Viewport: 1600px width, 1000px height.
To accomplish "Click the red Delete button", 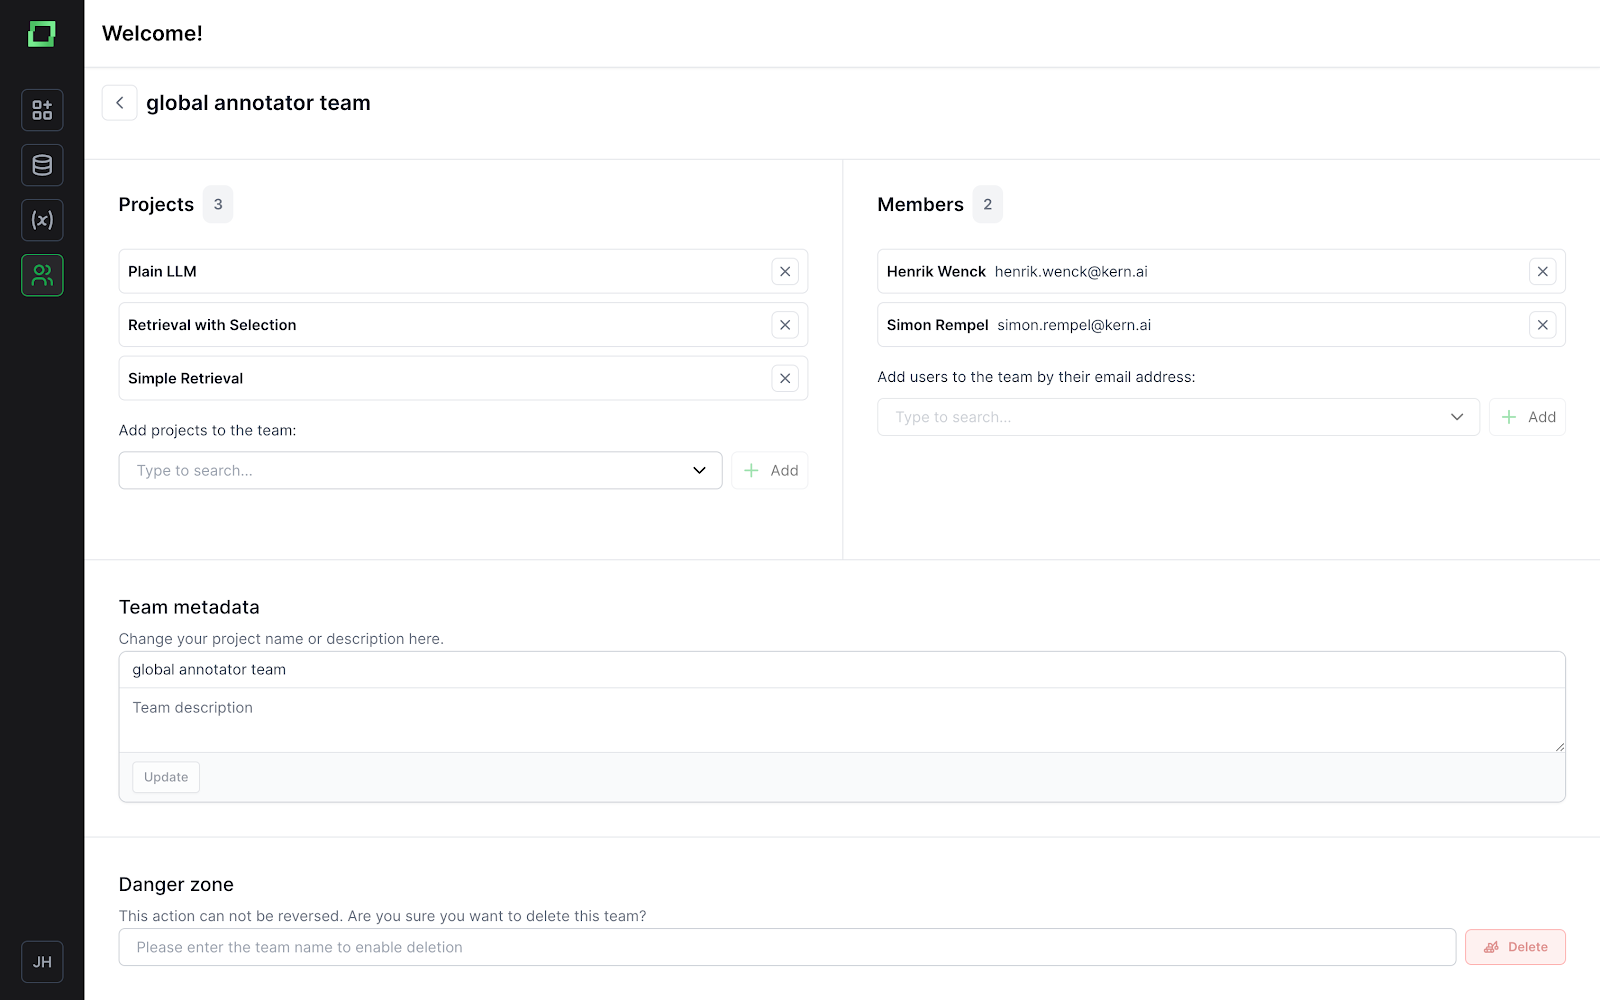I will click(1515, 947).
